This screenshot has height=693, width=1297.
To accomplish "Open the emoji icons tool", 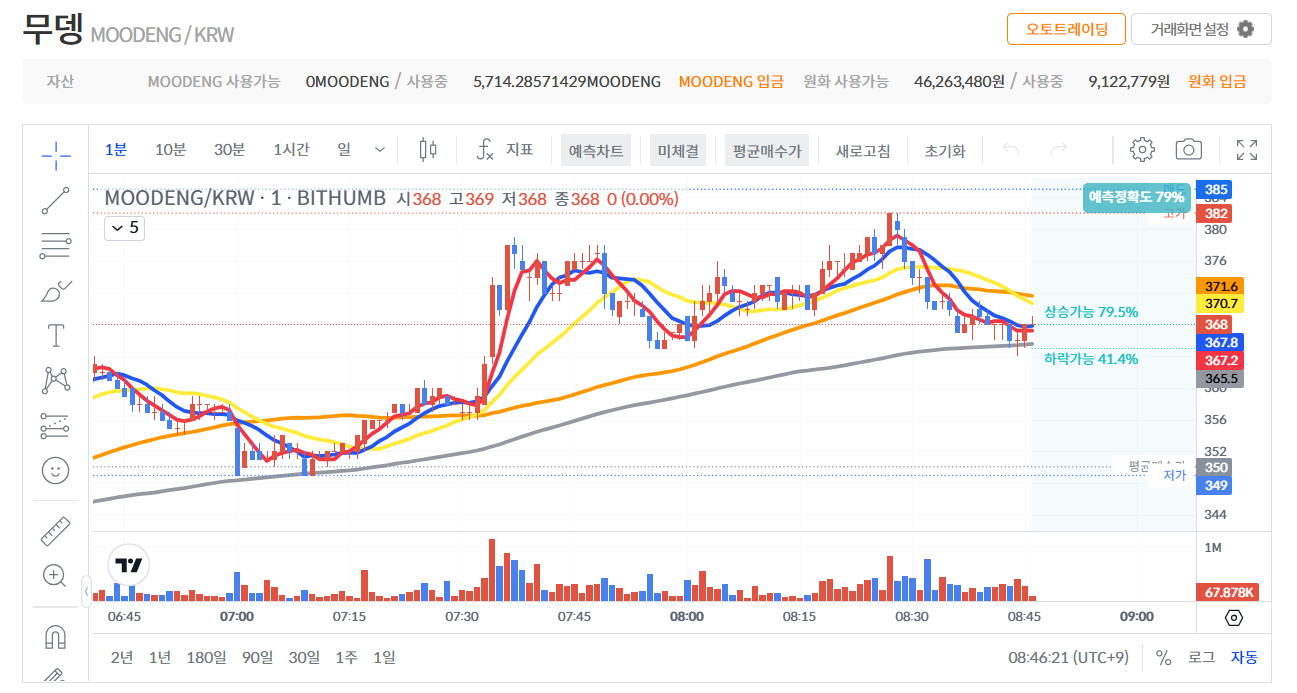I will 56,470.
